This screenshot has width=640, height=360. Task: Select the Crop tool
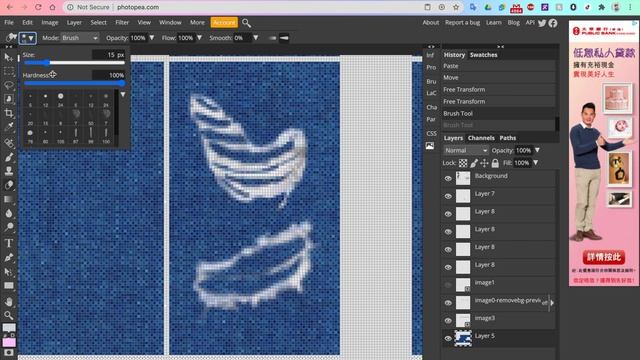tap(9, 113)
